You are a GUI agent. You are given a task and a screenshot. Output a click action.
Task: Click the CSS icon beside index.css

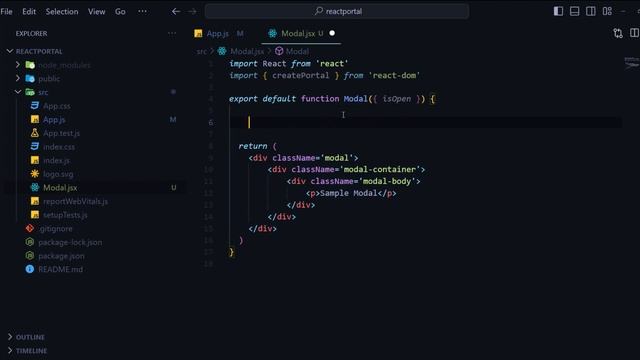tap(35, 147)
